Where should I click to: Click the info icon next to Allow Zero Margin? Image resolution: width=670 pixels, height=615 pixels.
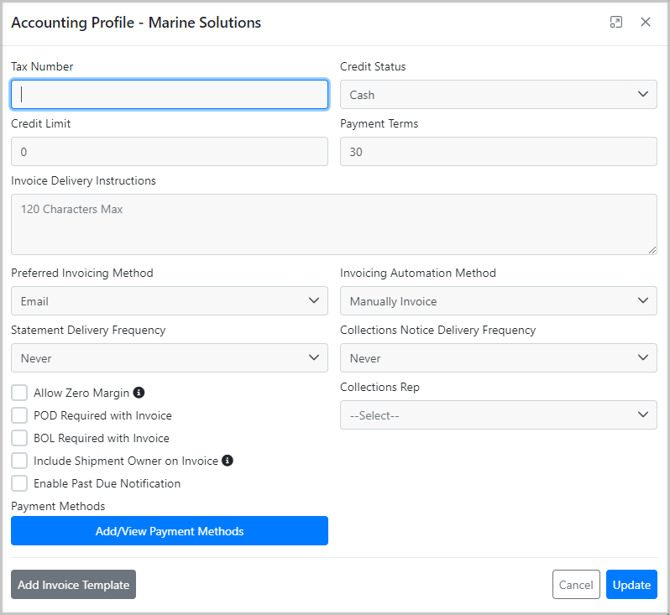pos(139,393)
